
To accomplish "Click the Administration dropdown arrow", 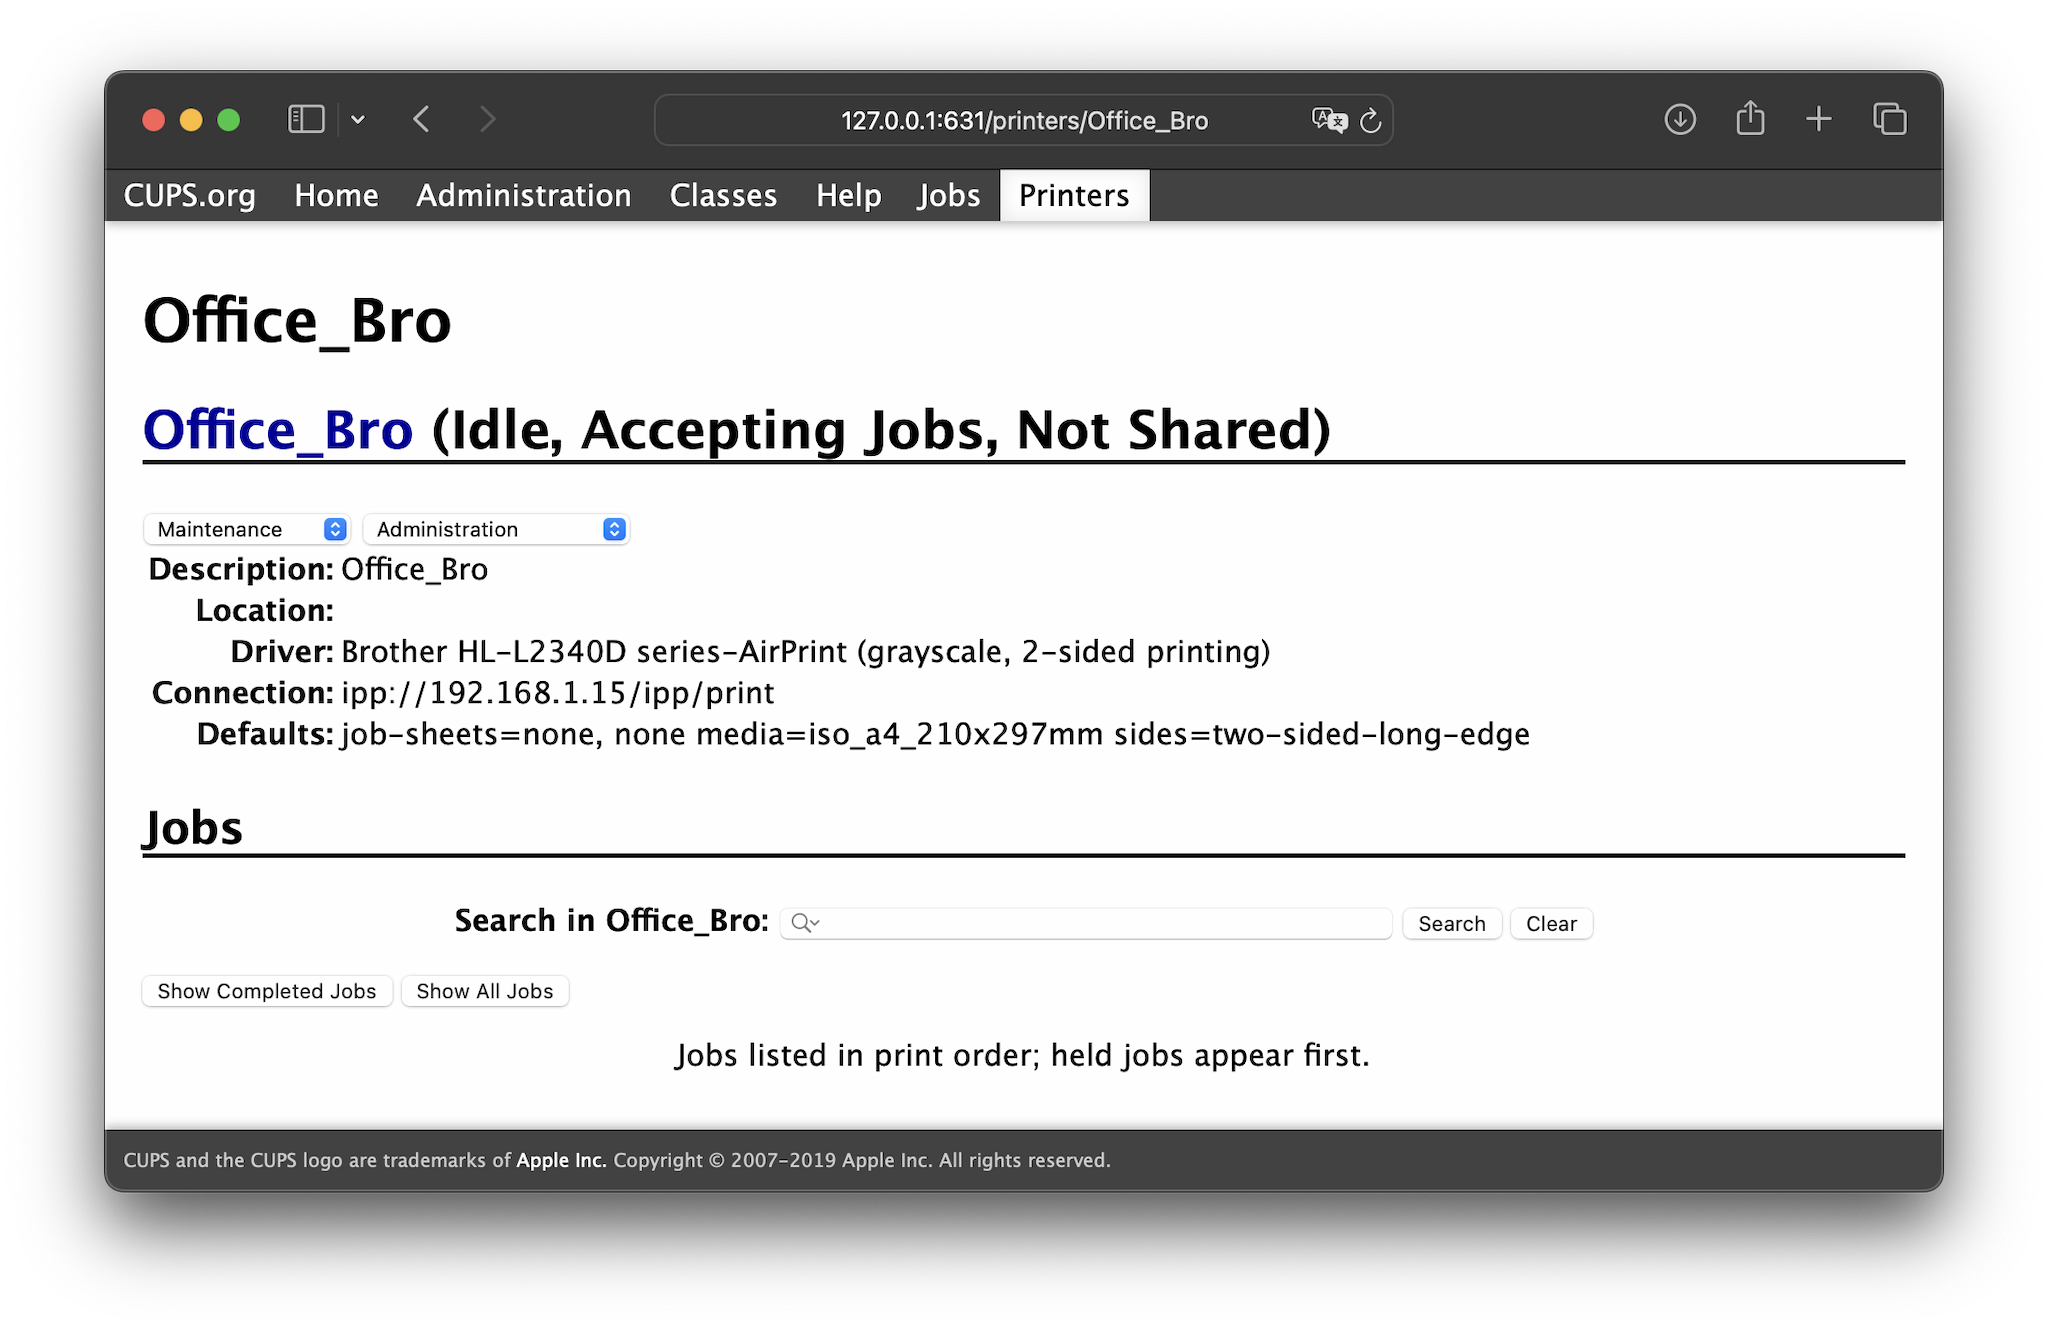I will click(x=614, y=528).
